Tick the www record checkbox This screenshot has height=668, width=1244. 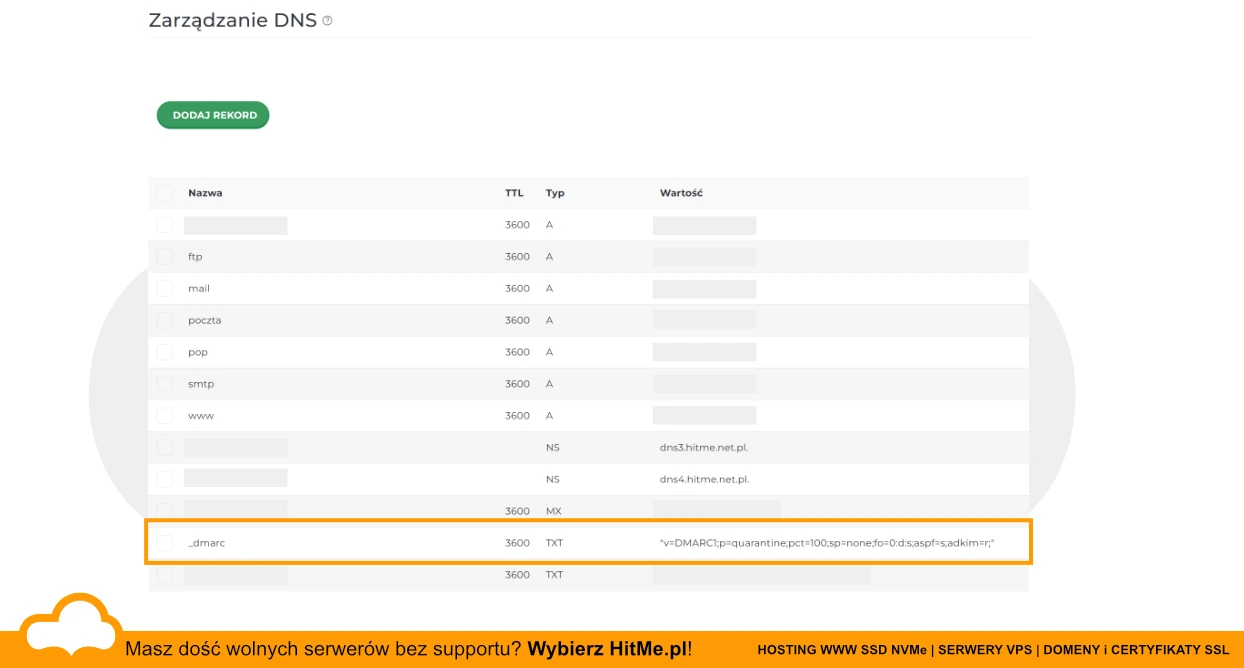point(164,415)
